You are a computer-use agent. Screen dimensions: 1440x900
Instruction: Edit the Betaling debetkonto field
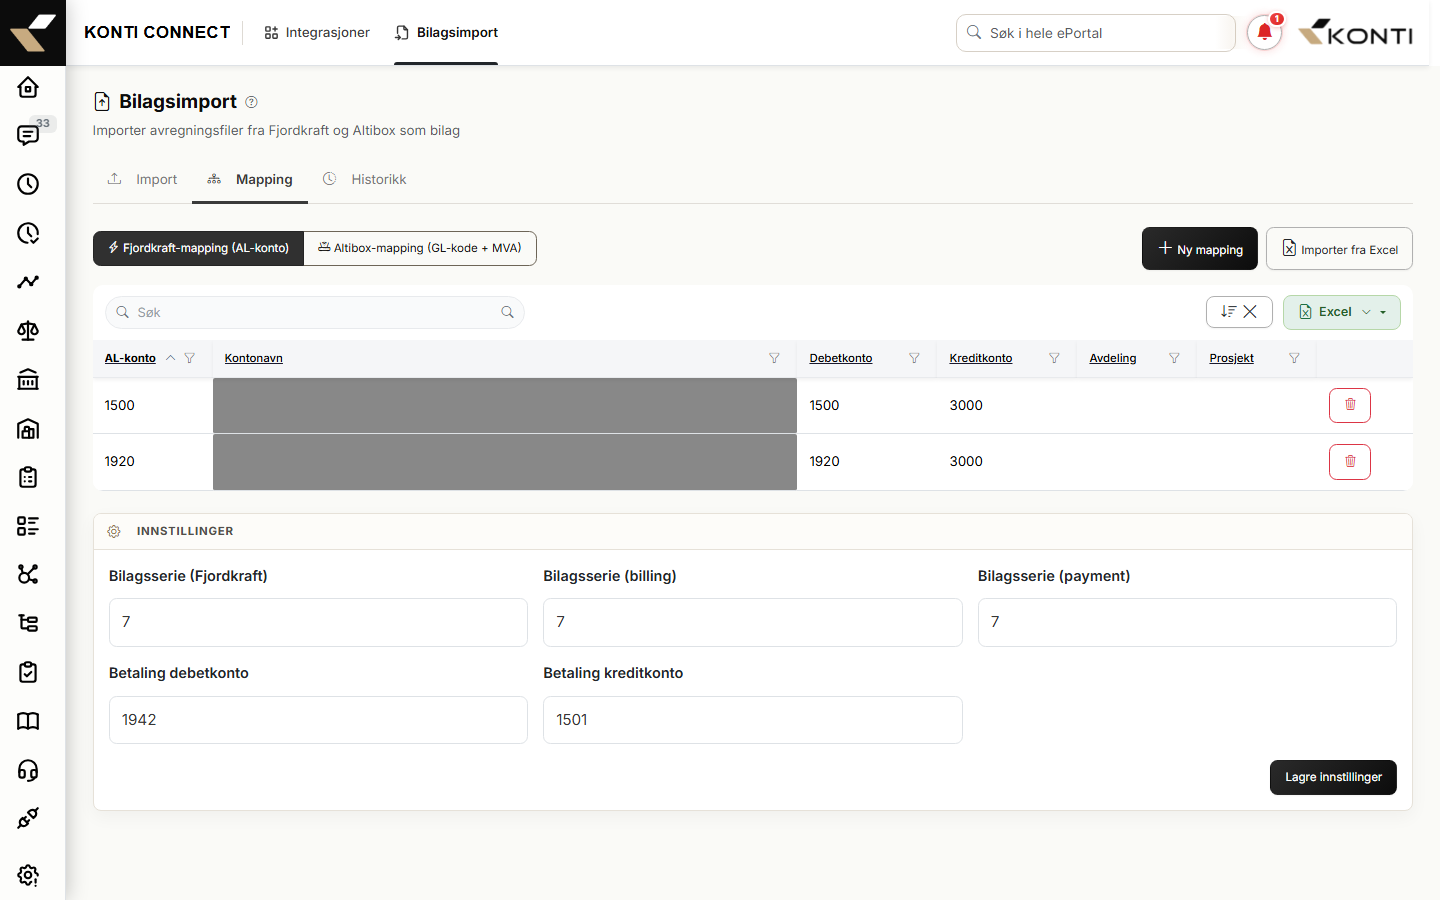click(318, 720)
